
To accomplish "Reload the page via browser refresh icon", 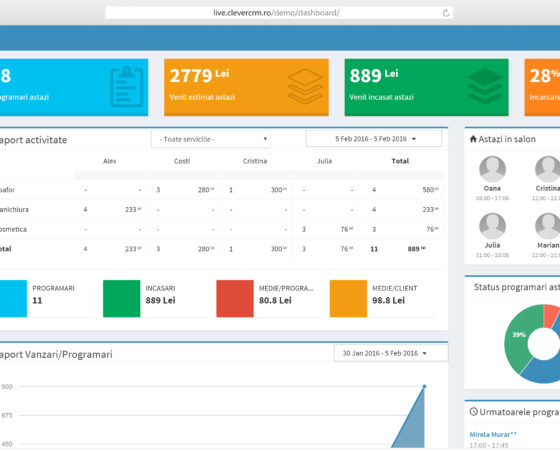I will tap(446, 13).
